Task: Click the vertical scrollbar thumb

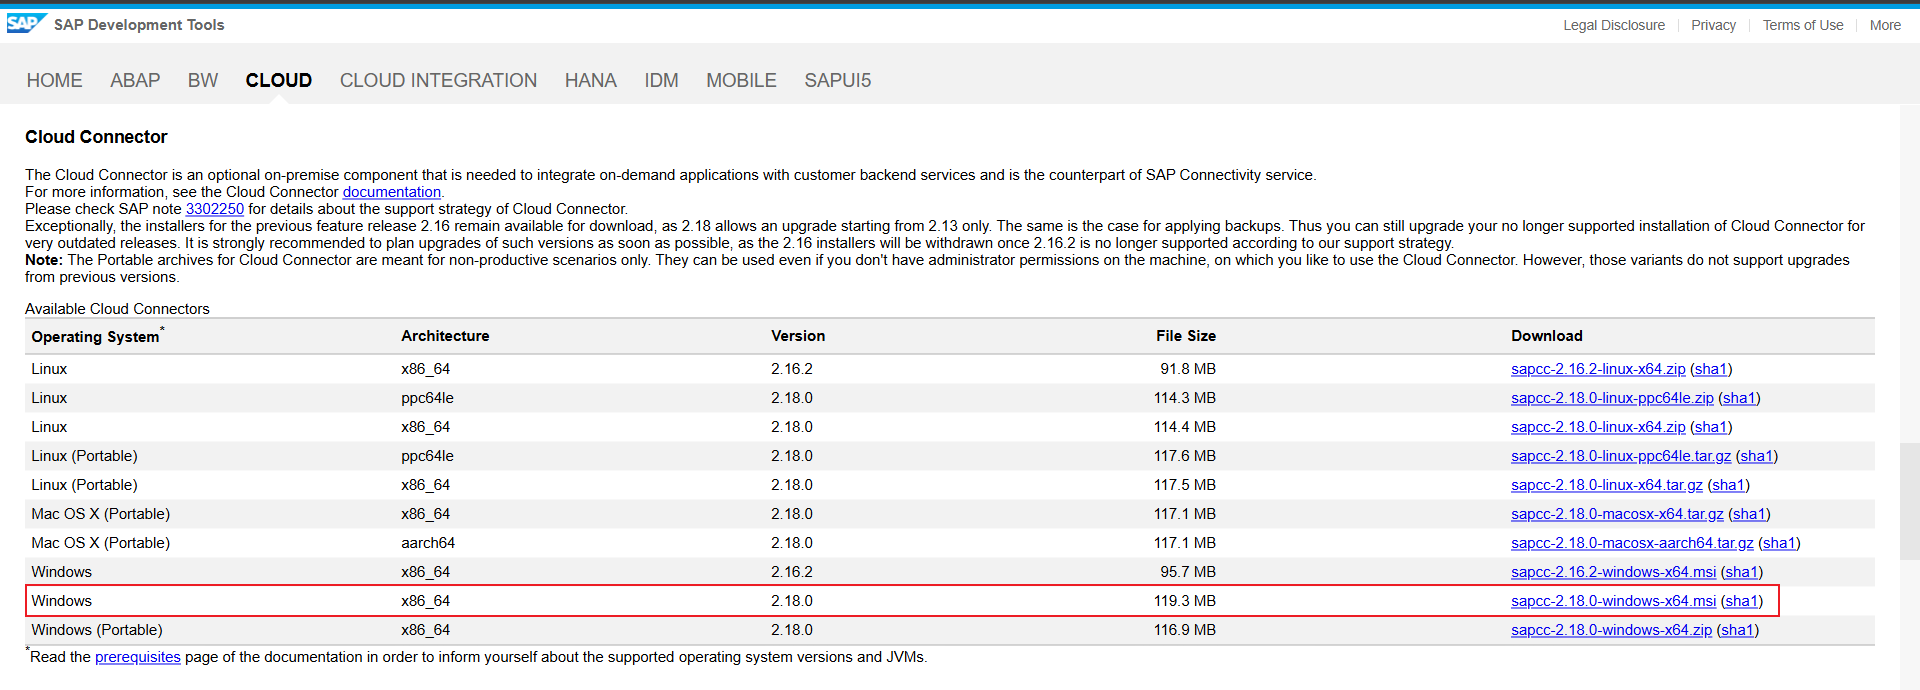Action: (1910, 500)
